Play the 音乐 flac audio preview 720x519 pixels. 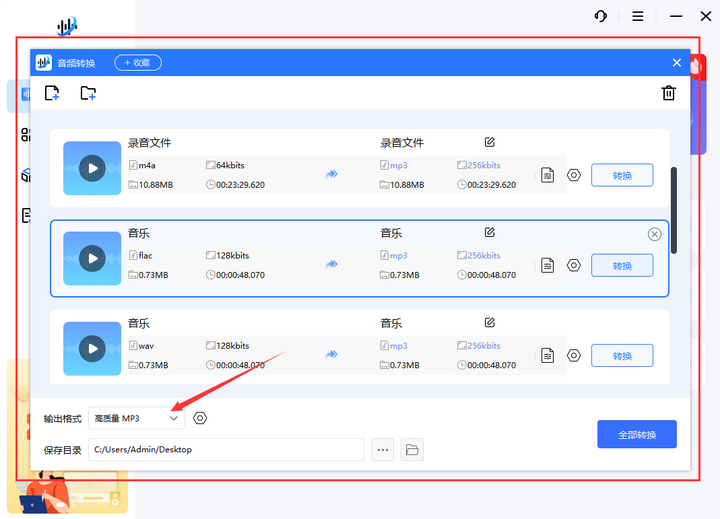tap(92, 259)
